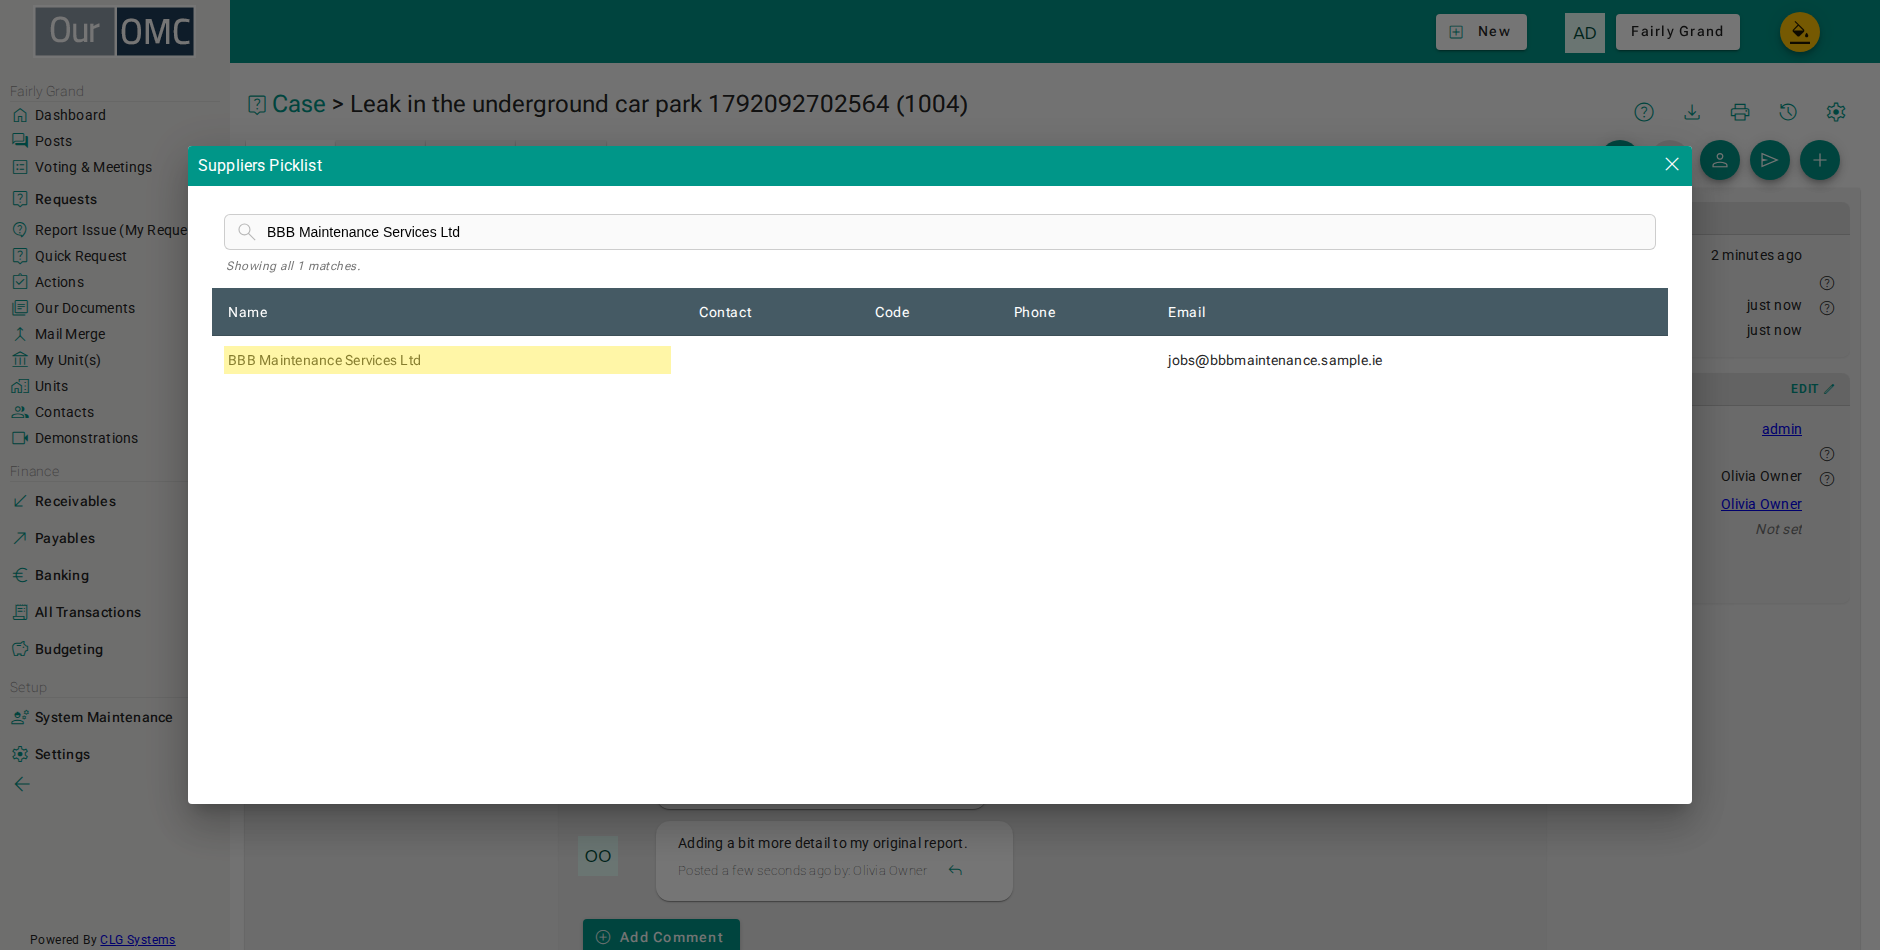Open System Maintenance in Setup

click(103, 717)
